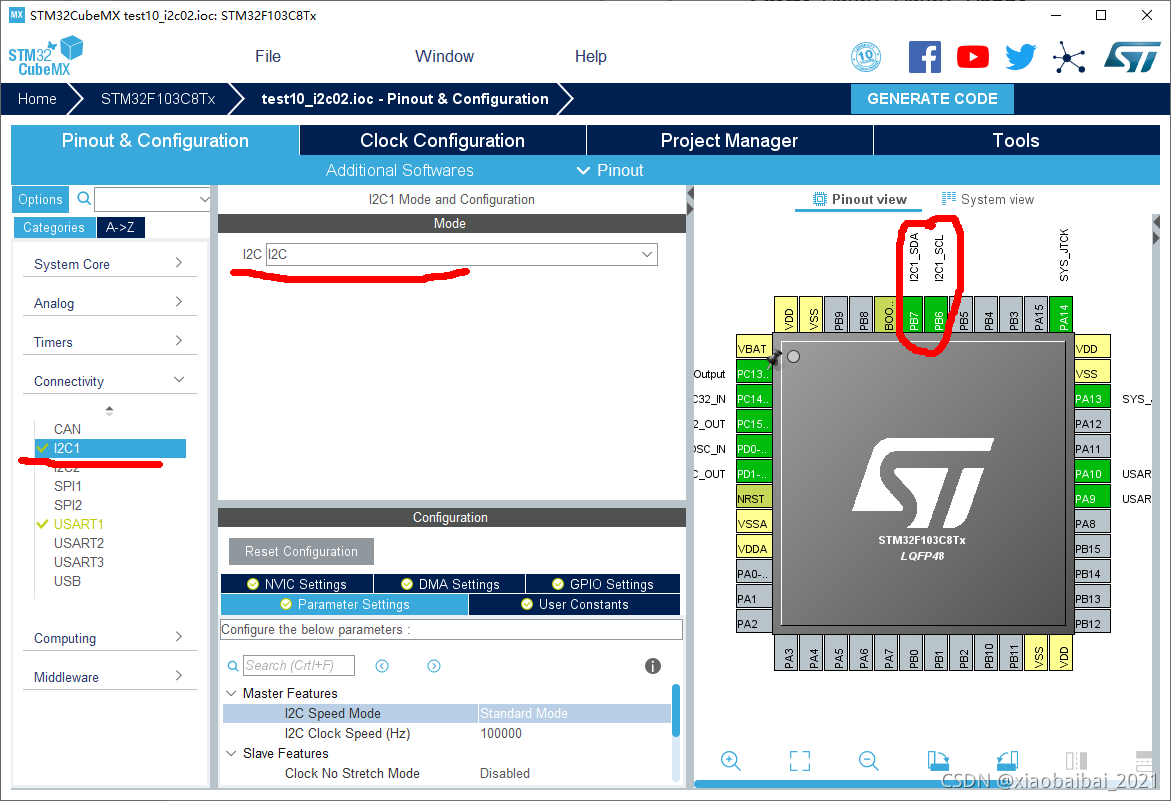
Task: Click the PA14 SYS_JTCK pin
Action: point(1063,314)
